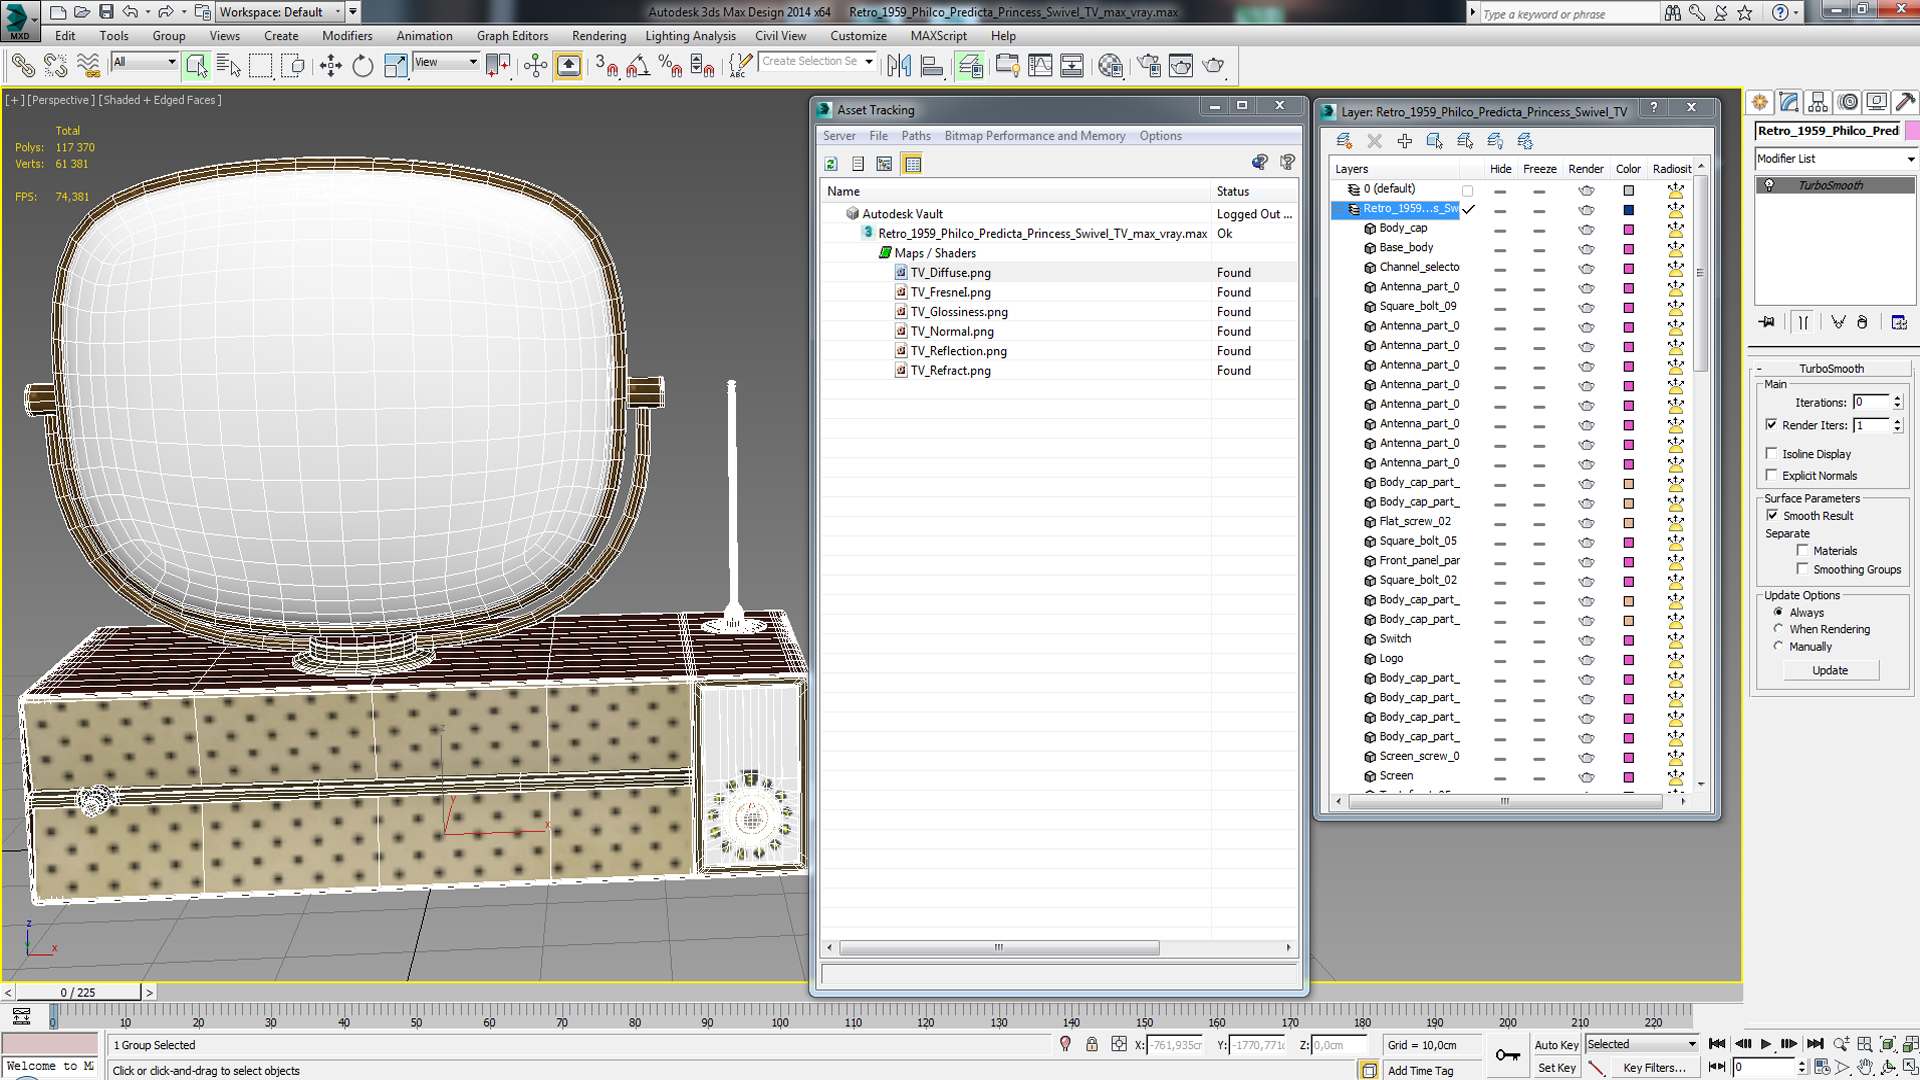The image size is (1920, 1080).
Task: Click Pin Stack icon below modifier stack
Action: pos(1767,322)
